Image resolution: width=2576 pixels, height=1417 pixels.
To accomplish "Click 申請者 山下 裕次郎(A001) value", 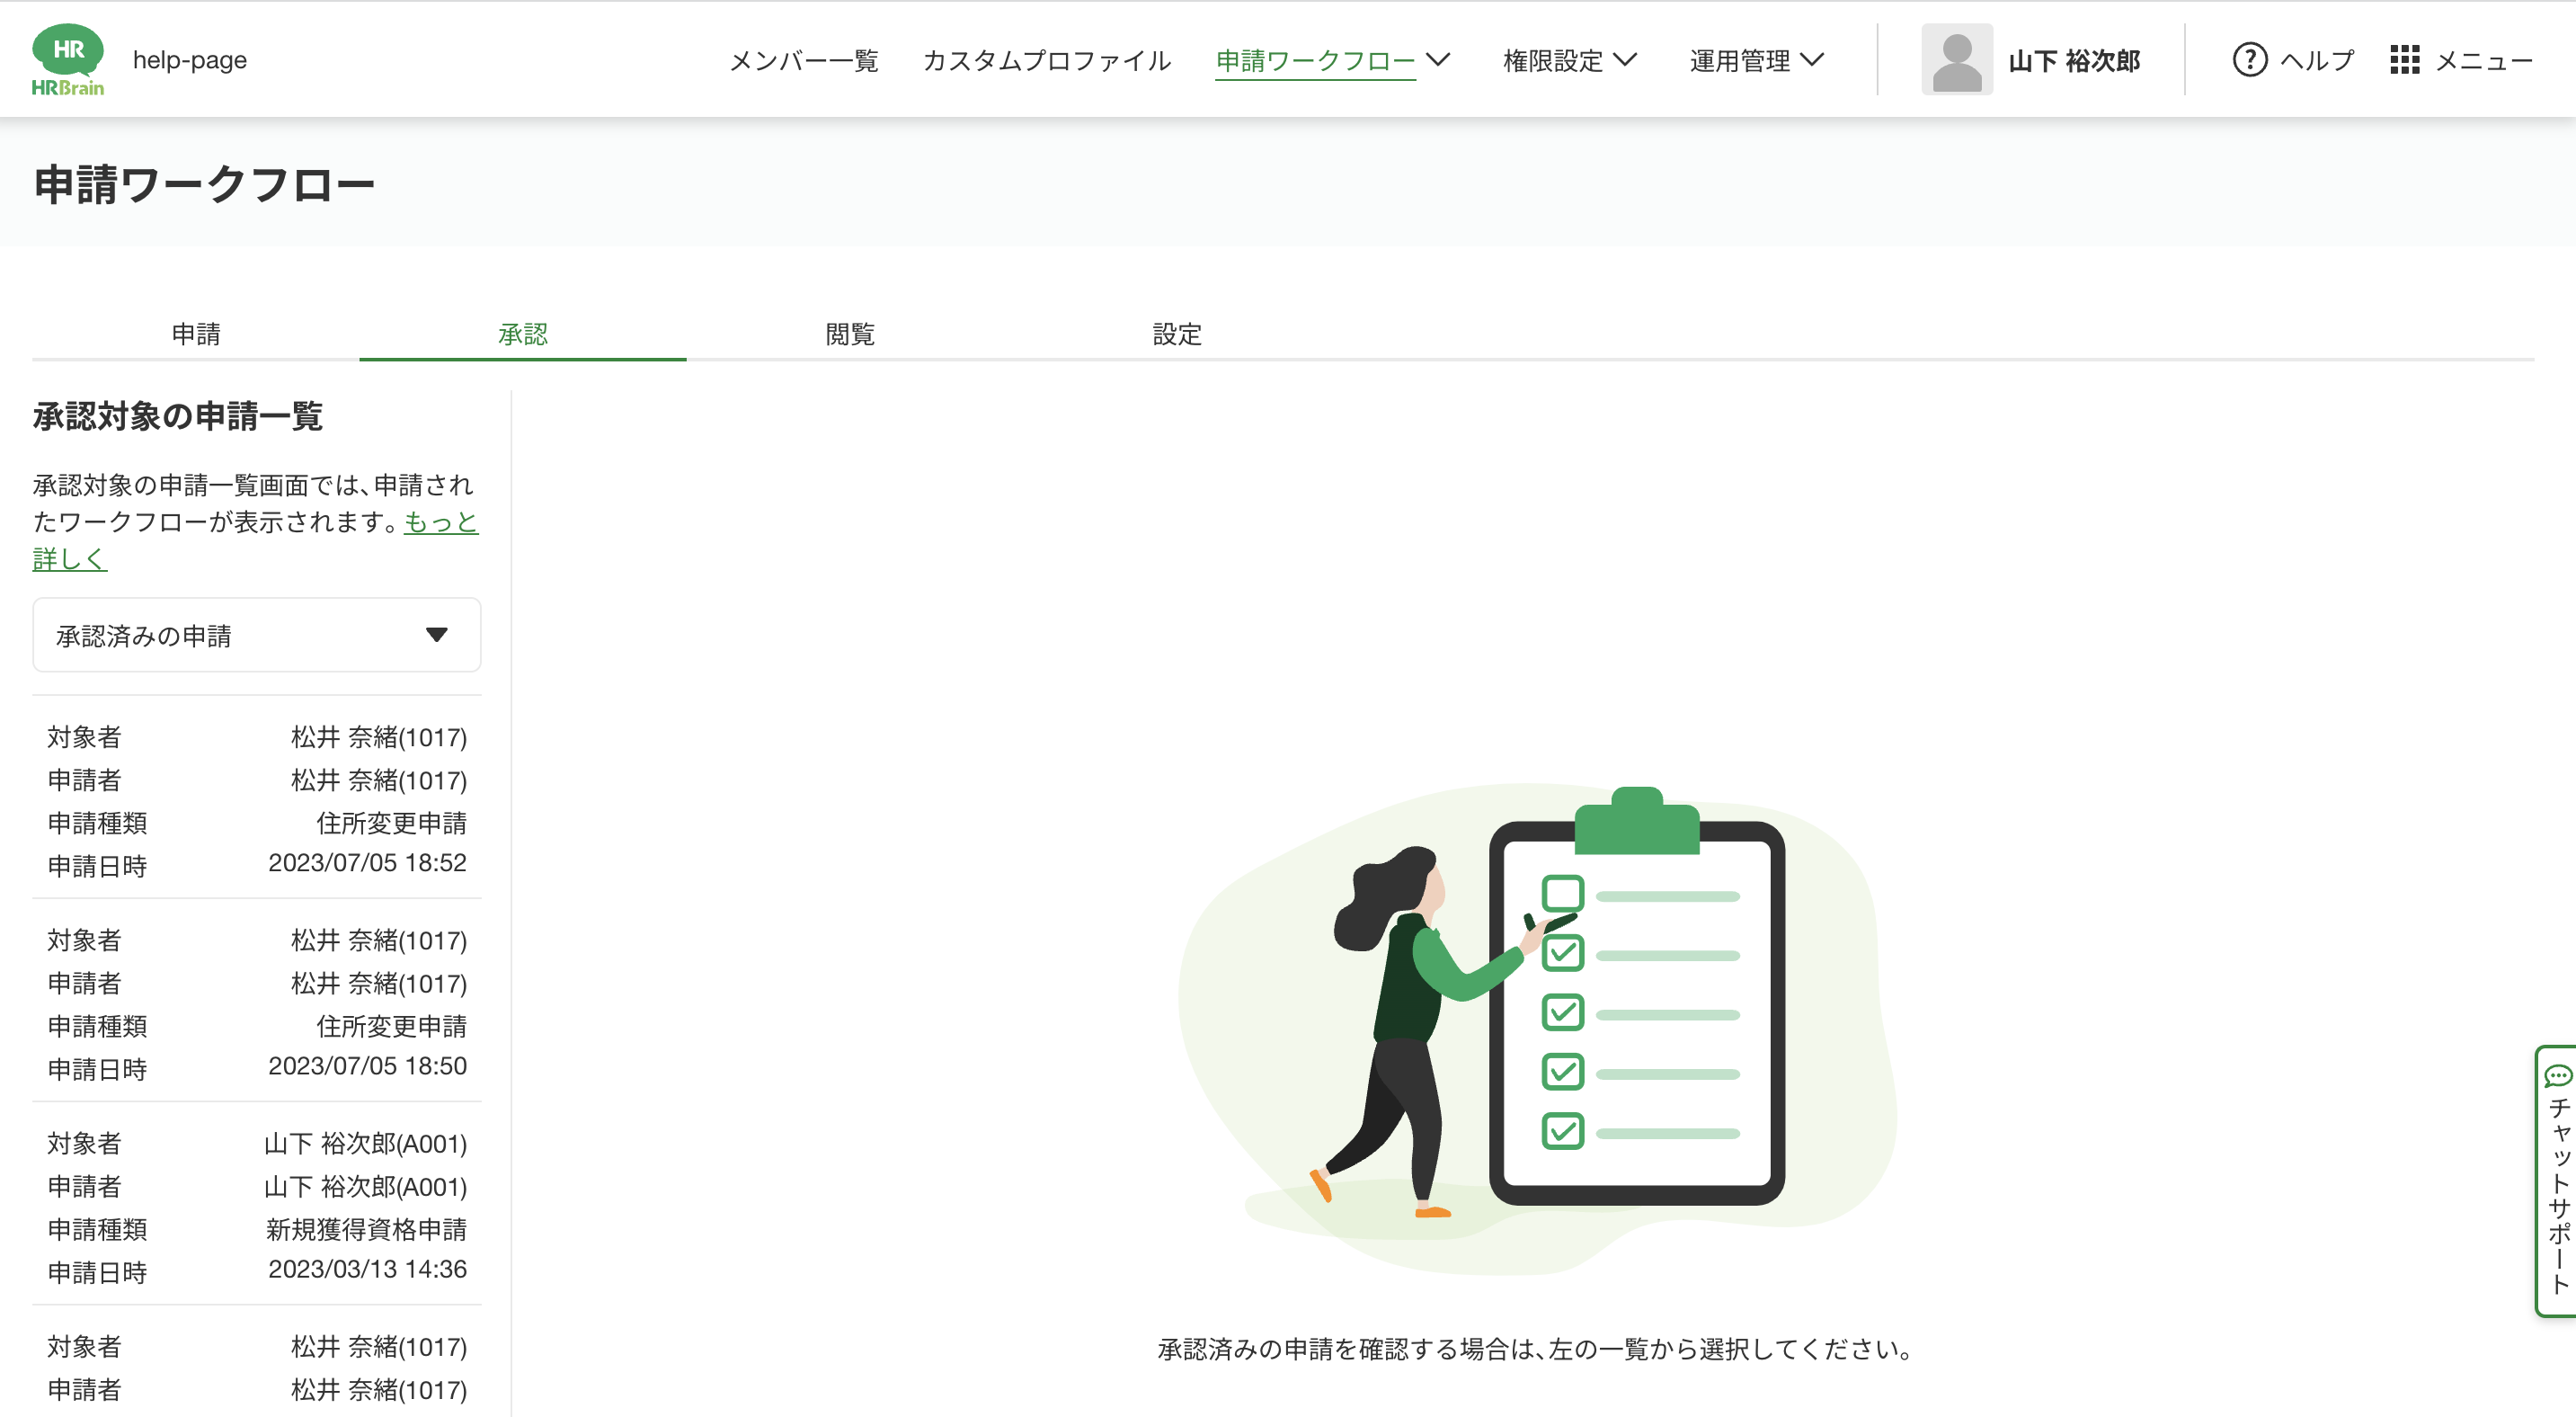I will [365, 1186].
